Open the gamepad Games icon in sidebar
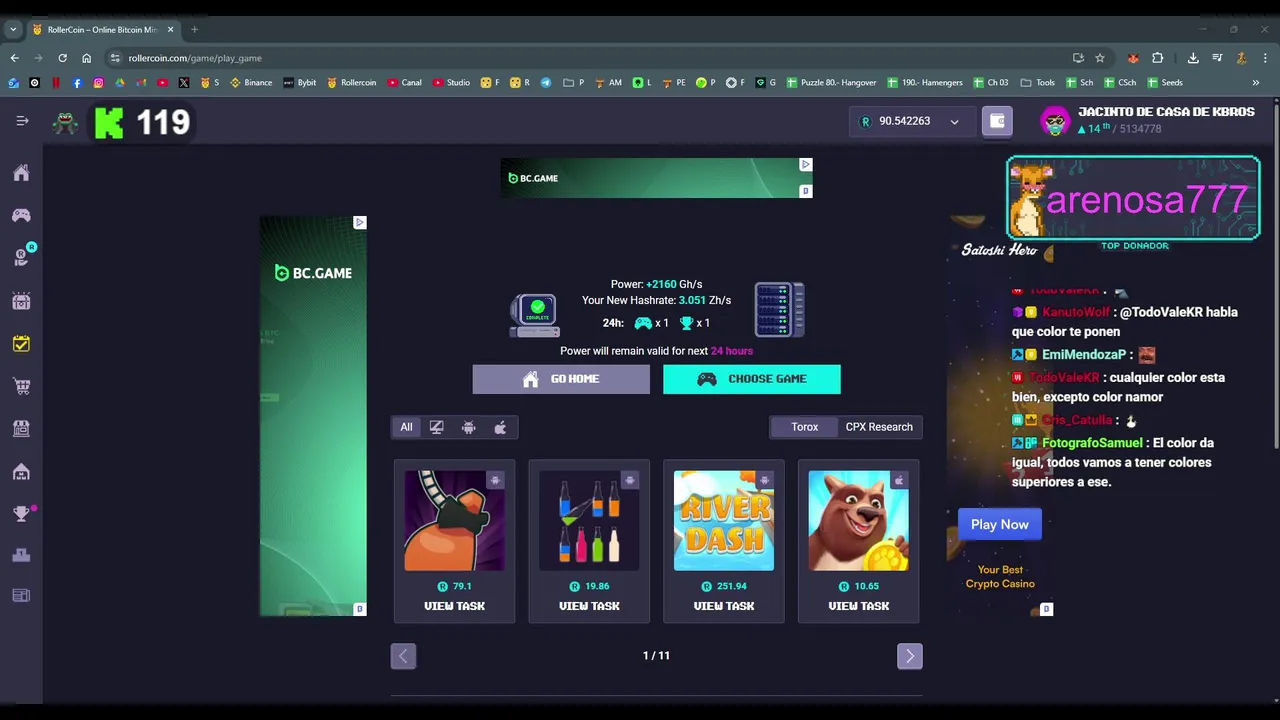The width and height of the screenshot is (1280, 720). tap(21, 215)
